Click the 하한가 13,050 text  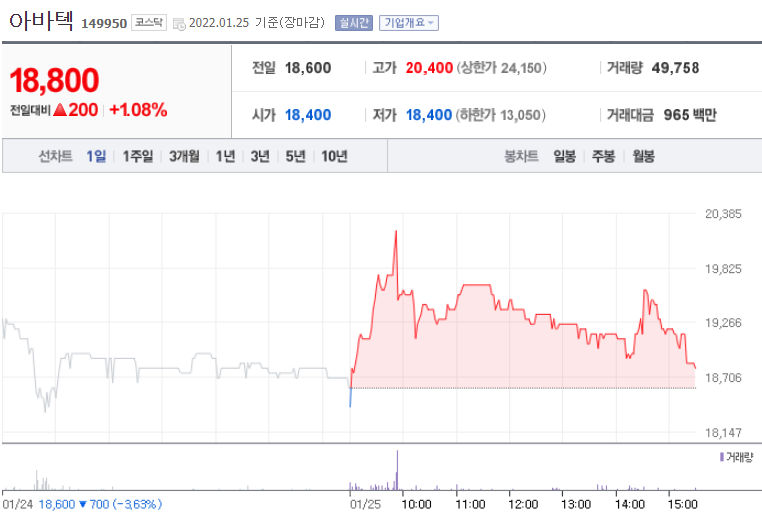[501, 115]
